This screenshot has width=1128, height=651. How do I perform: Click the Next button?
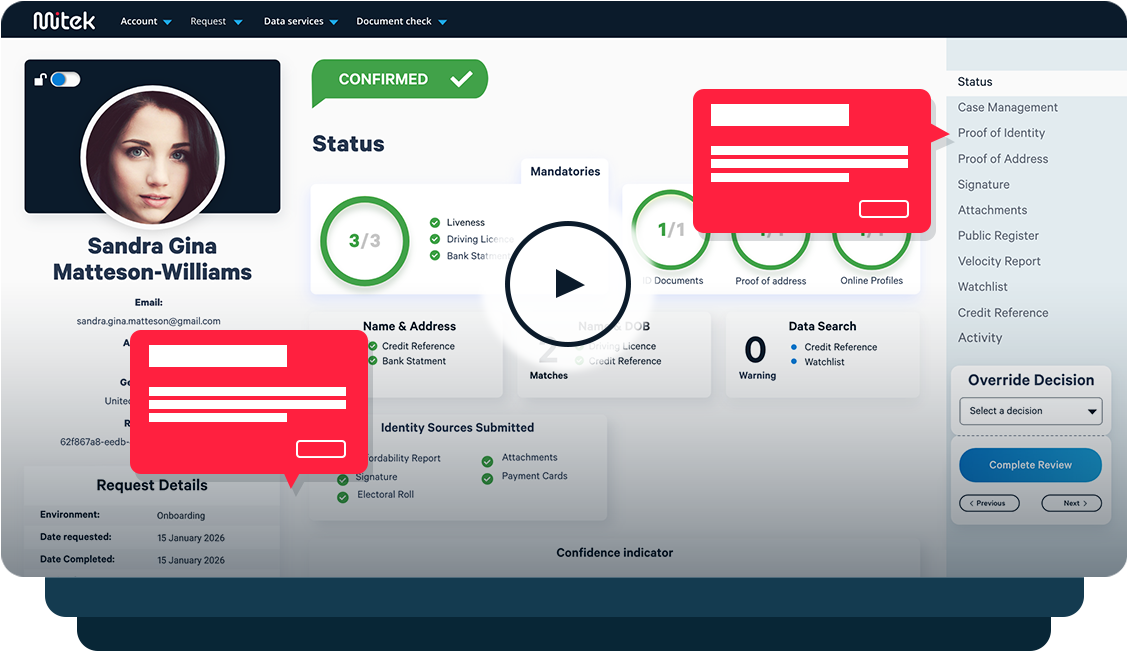(1071, 504)
